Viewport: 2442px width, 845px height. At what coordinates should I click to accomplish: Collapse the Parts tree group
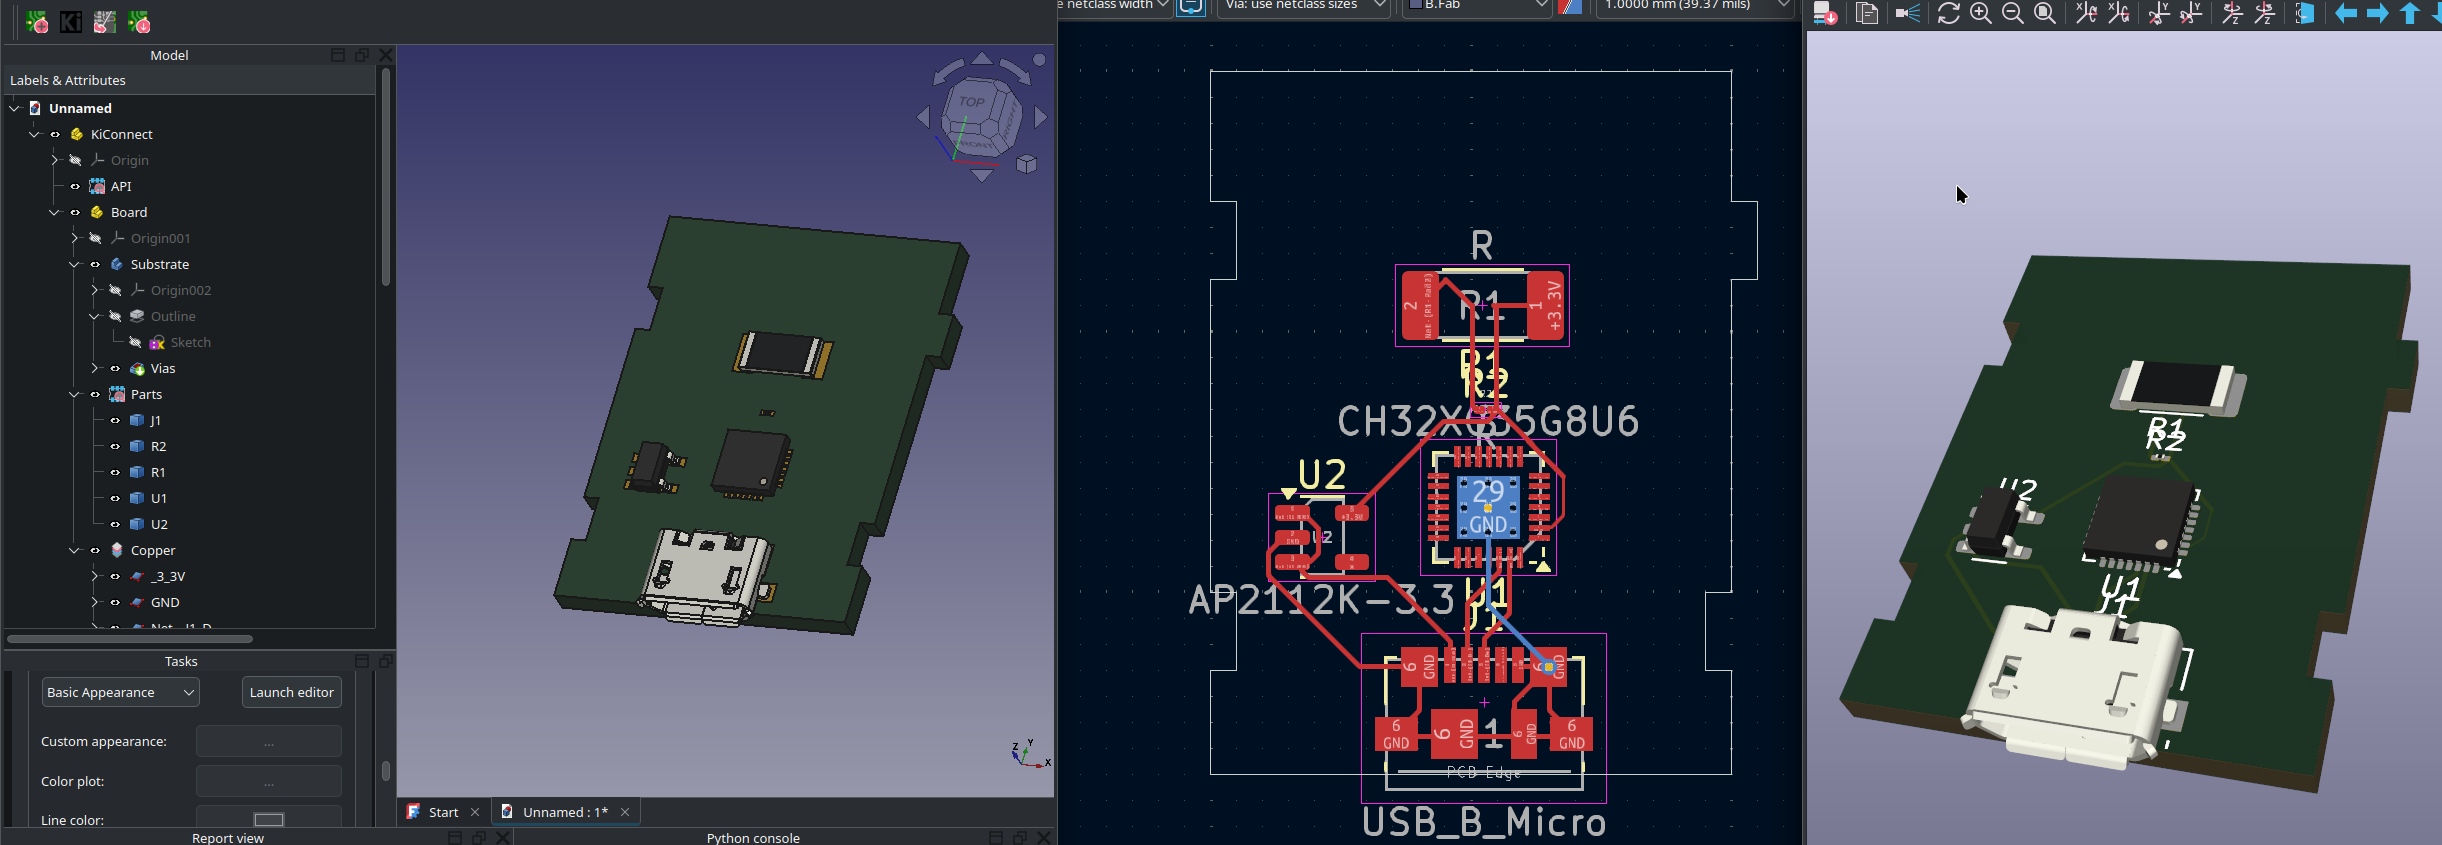tap(74, 395)
